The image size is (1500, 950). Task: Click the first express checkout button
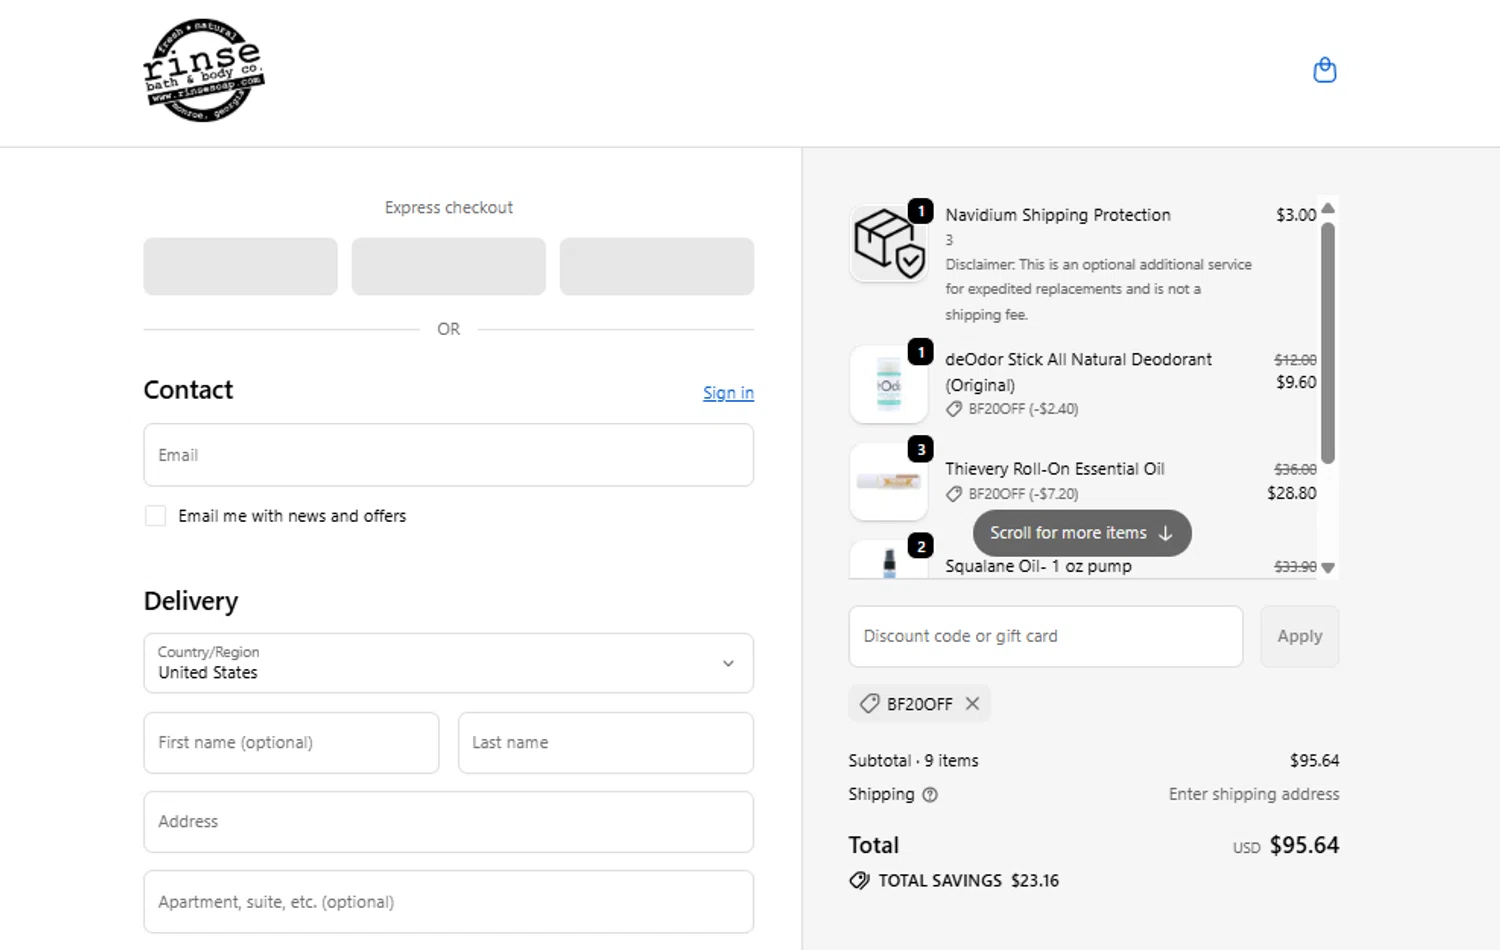[240, 266]
